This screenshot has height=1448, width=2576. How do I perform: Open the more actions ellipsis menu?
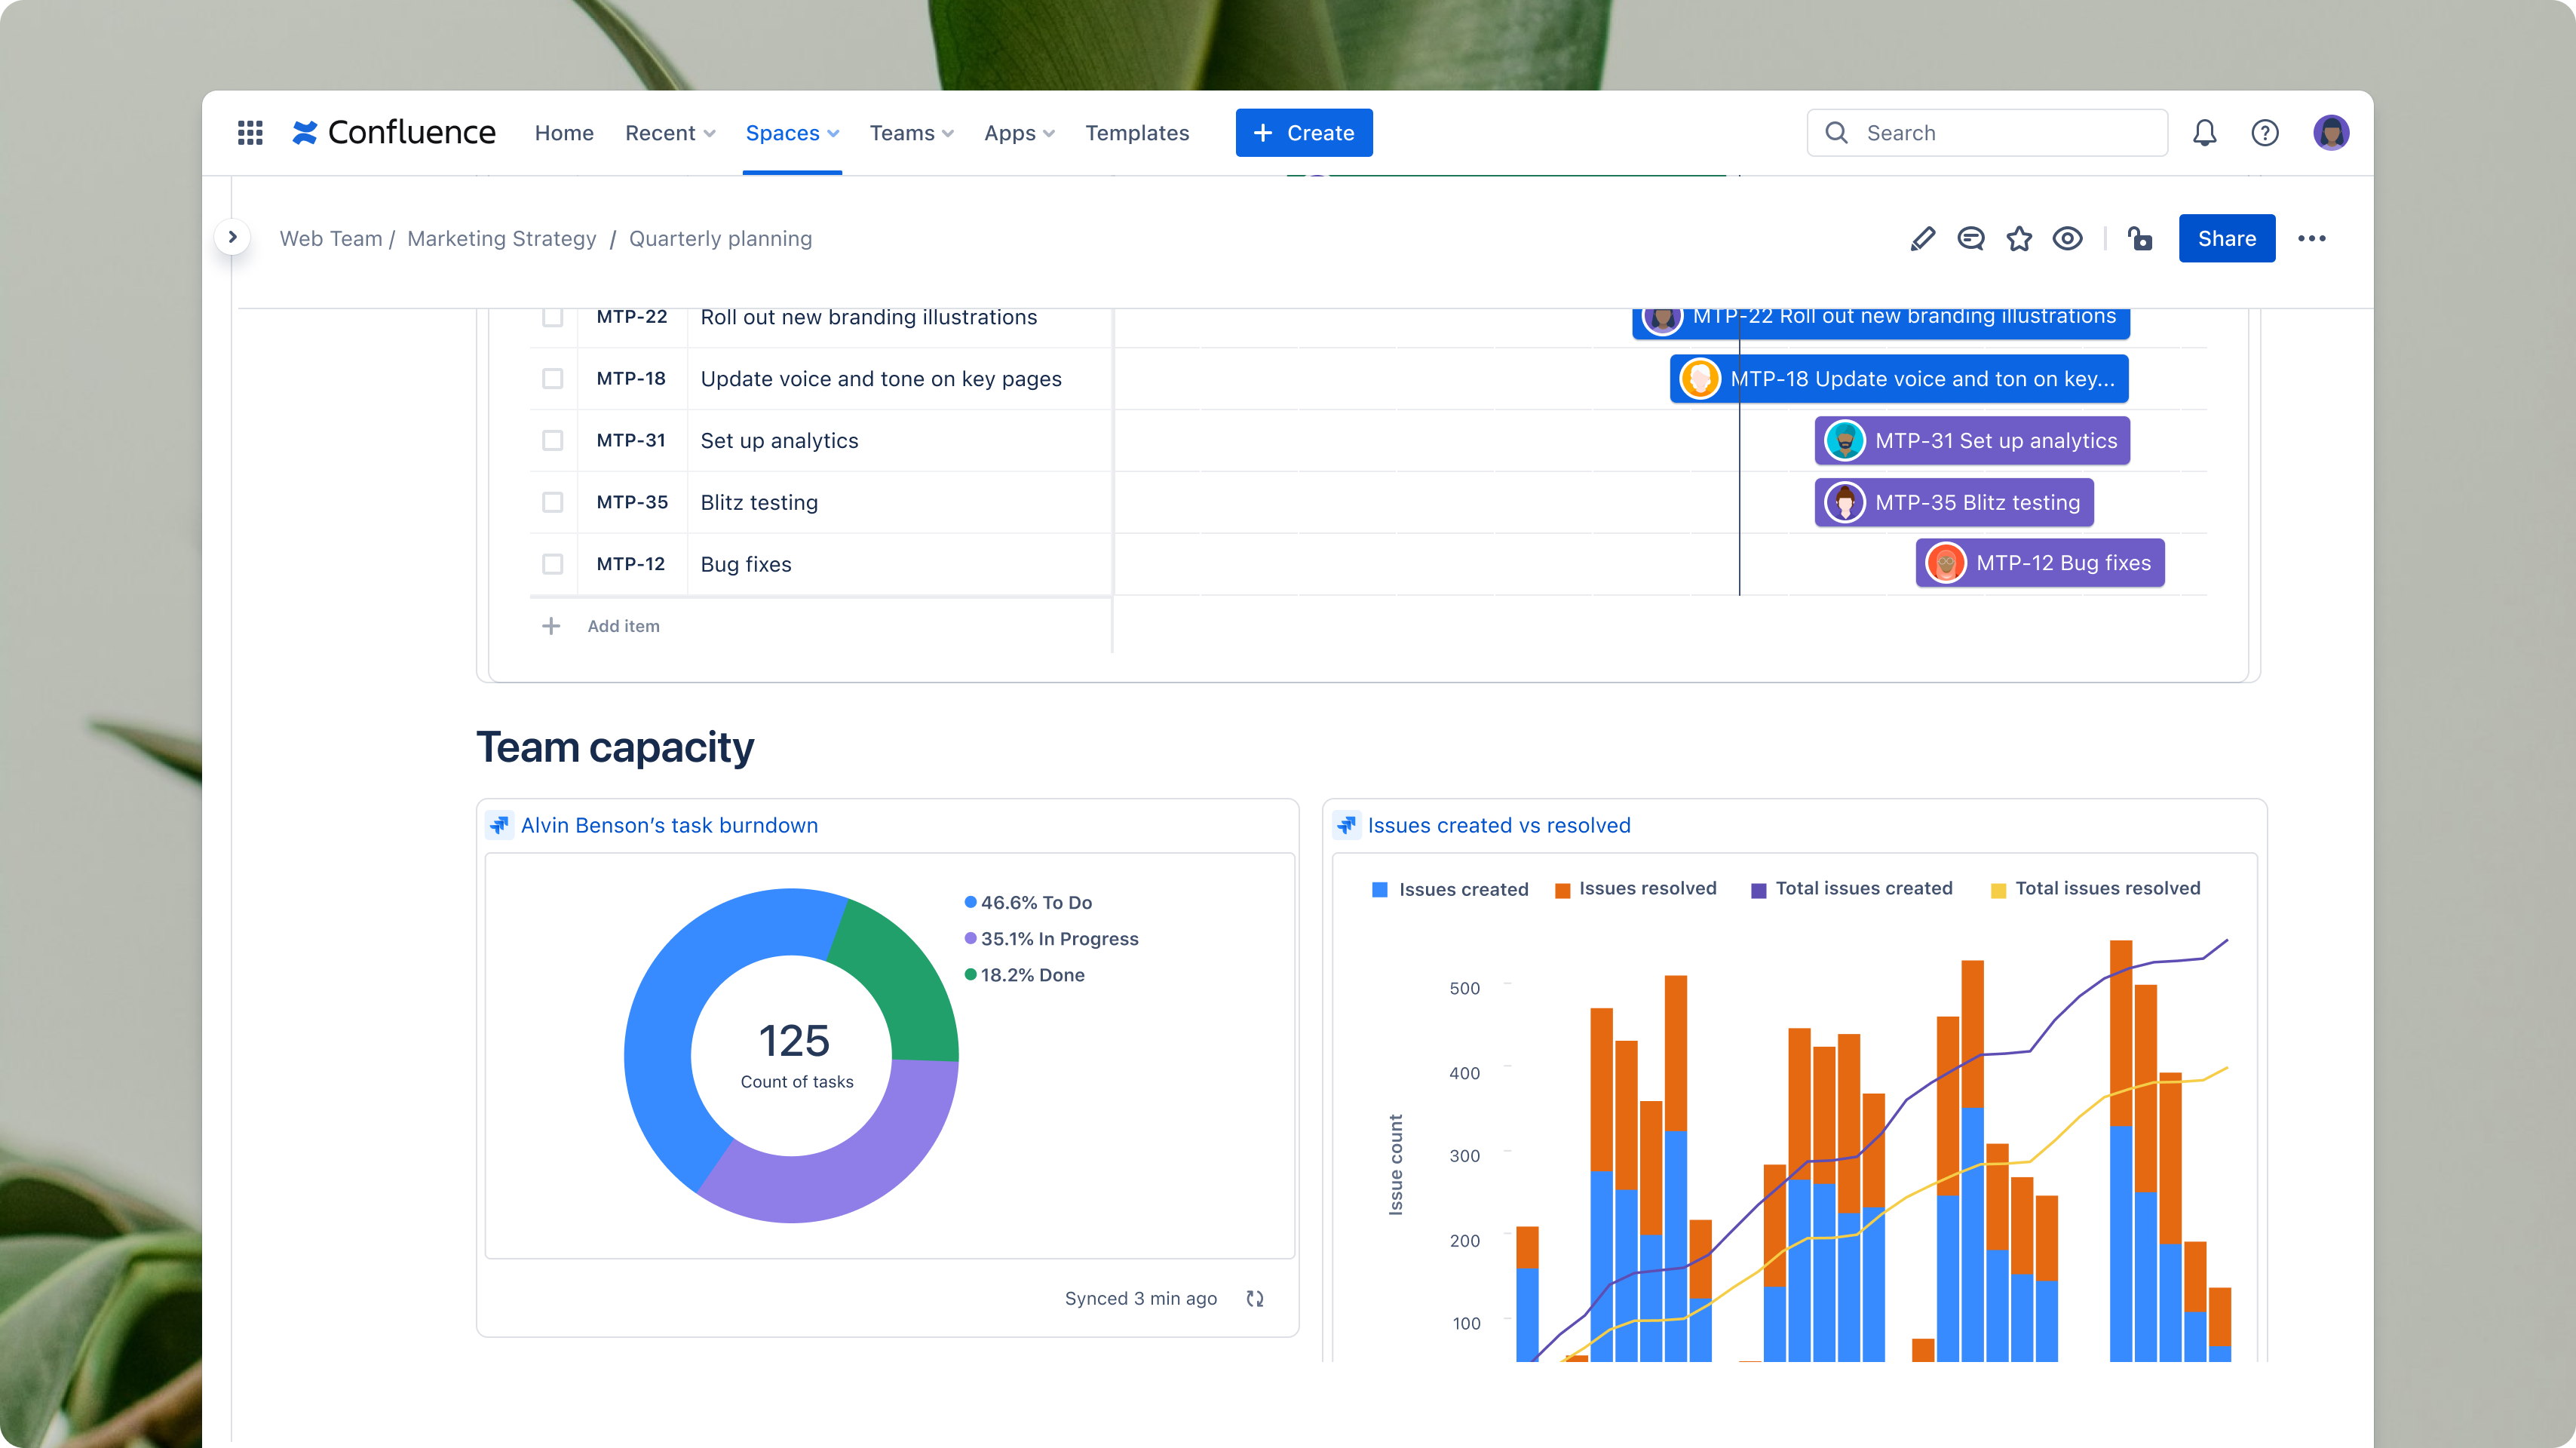click(2312, 239)
